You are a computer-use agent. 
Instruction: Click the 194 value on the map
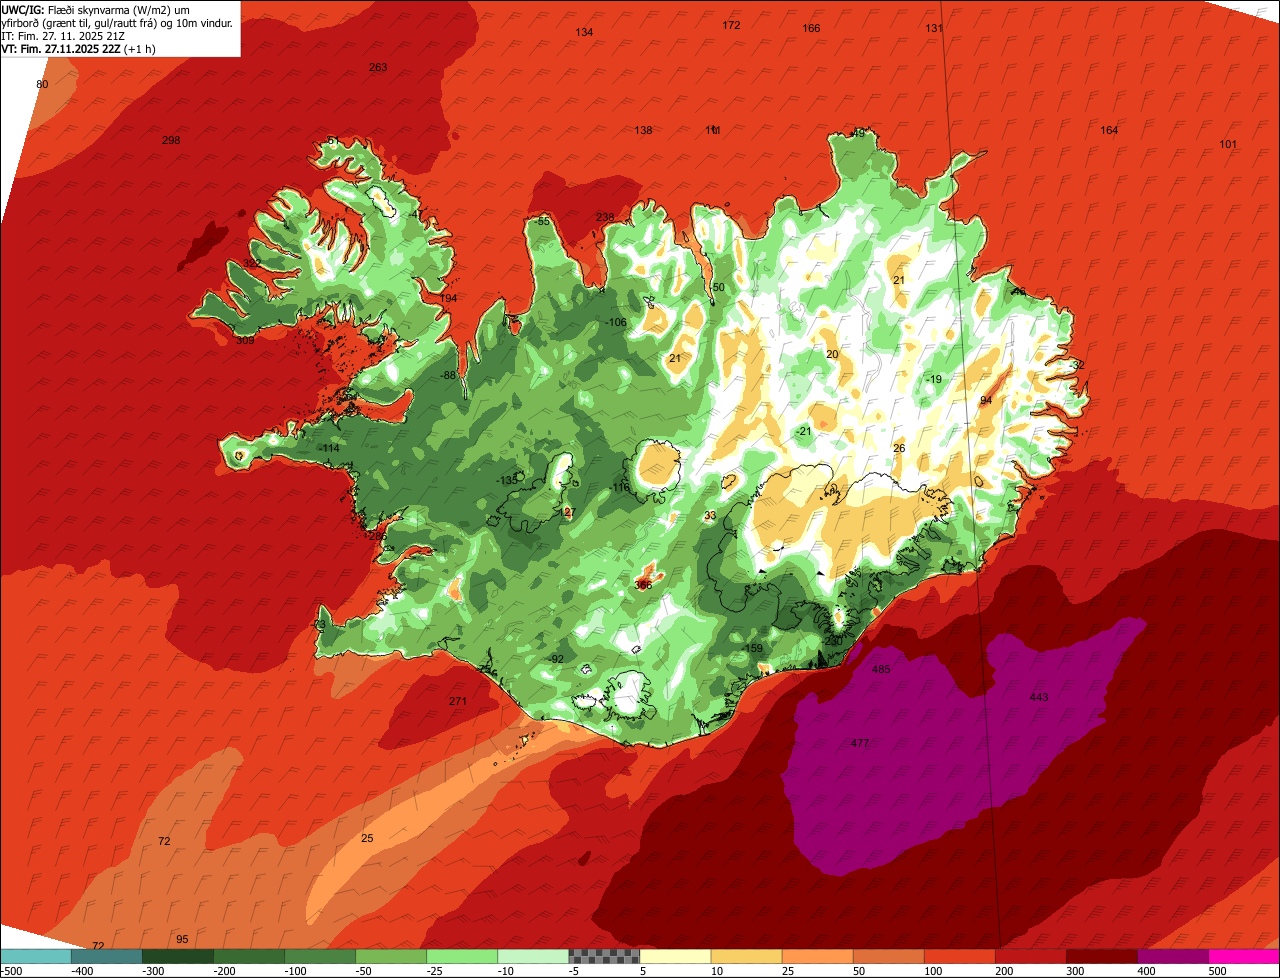(x=448, y=298)
